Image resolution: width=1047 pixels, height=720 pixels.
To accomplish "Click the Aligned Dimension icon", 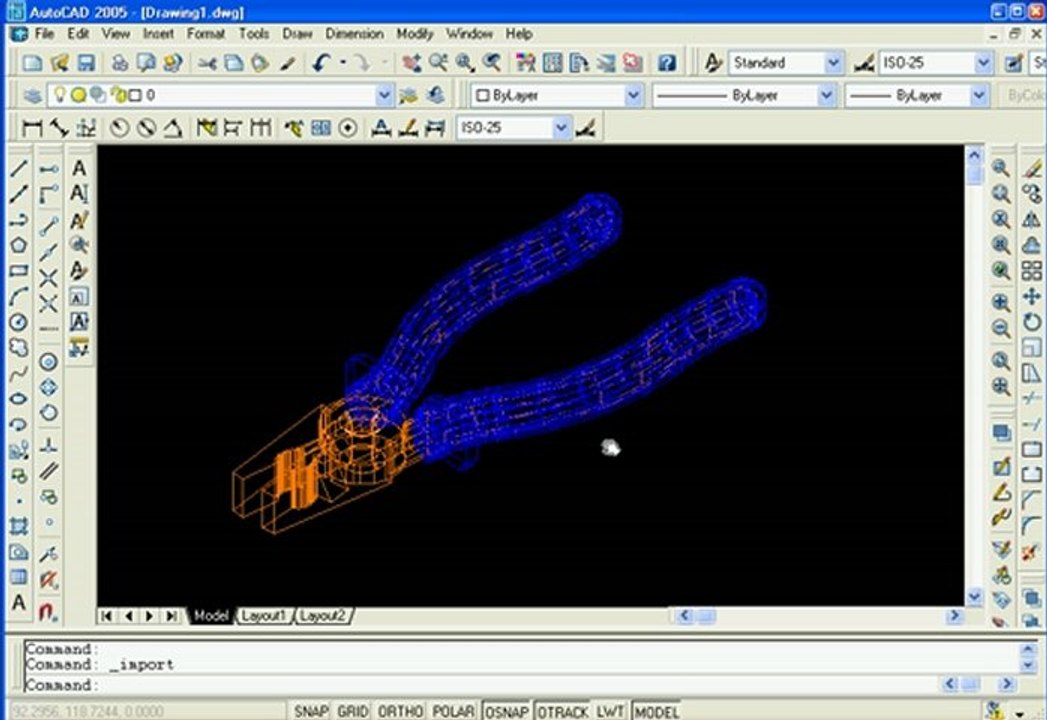I will (59, 128).
